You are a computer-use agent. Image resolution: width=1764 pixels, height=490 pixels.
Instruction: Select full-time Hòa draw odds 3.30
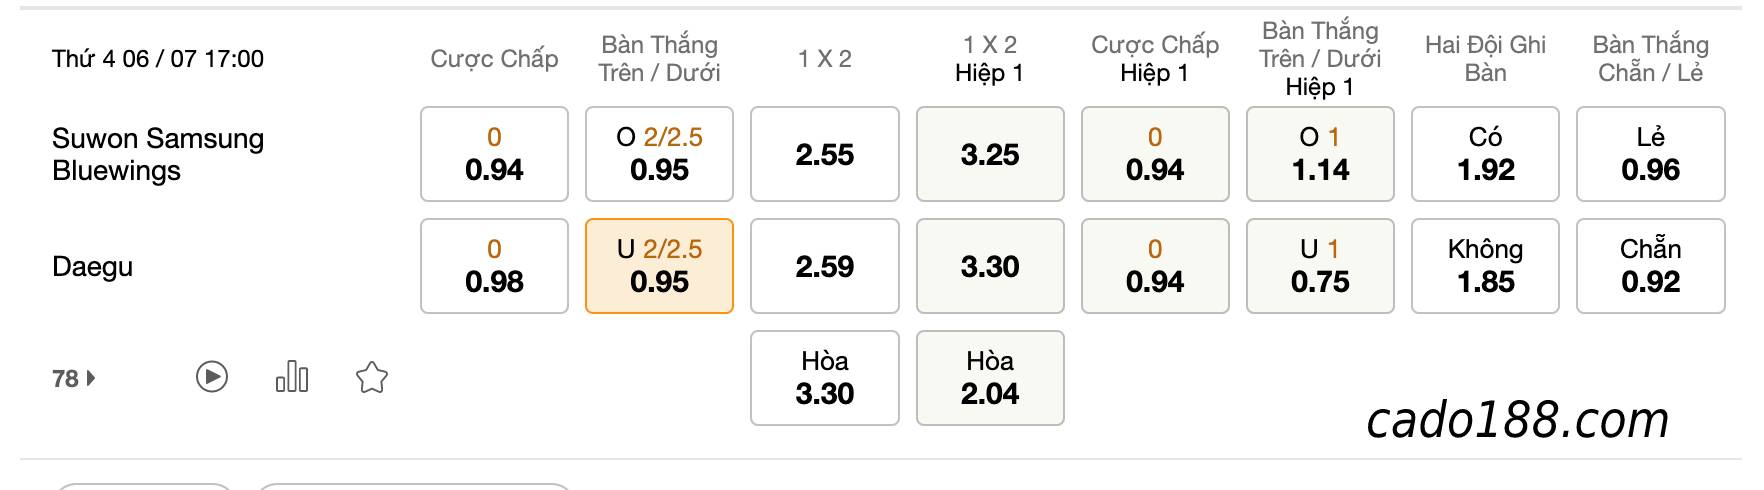(x=824, y=378)
